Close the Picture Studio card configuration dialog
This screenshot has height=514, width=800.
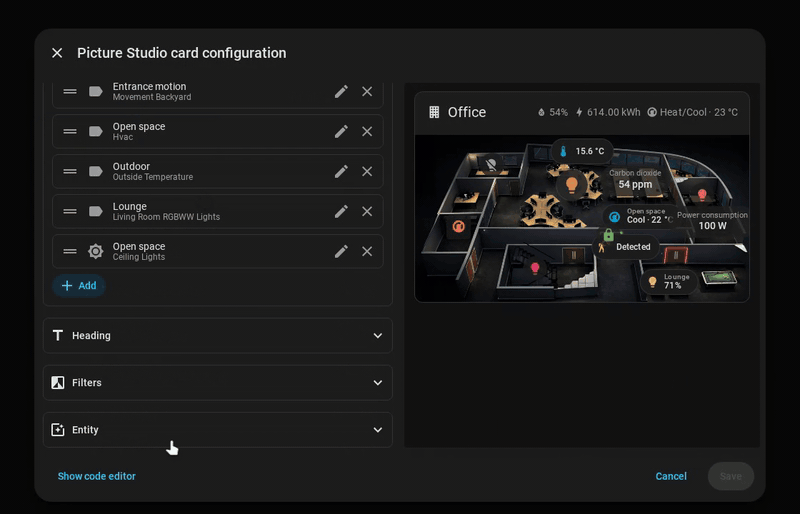click(x=57, y=53)
